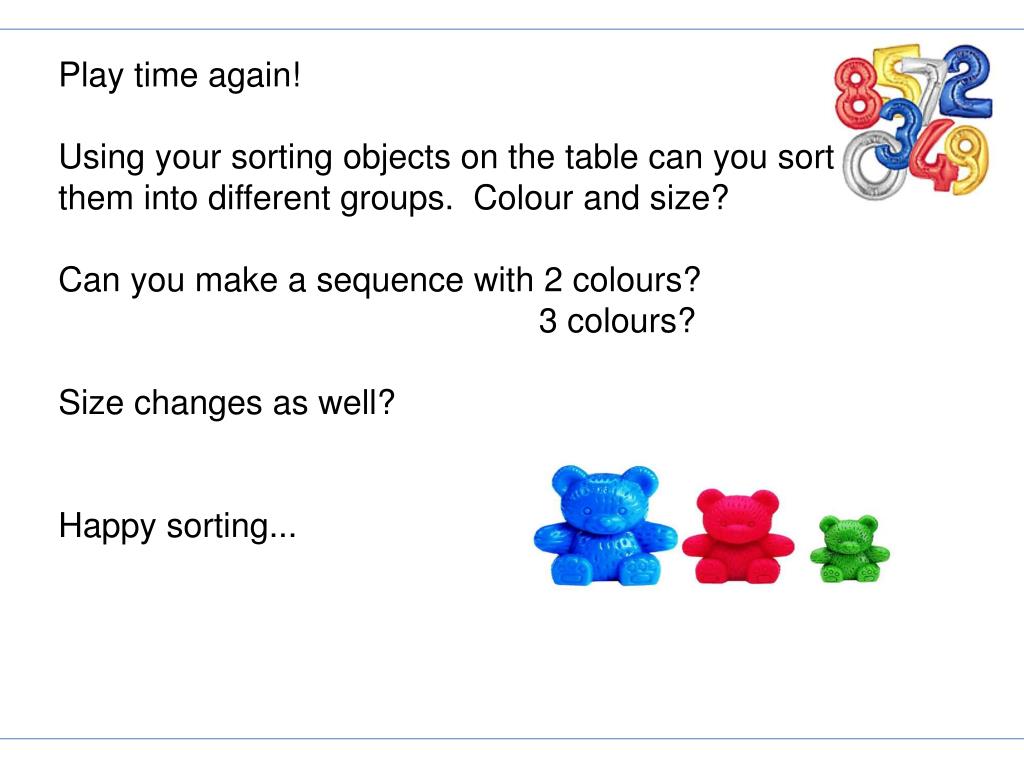Click the 'Happy sorting...' text

(x=178, y=526)
